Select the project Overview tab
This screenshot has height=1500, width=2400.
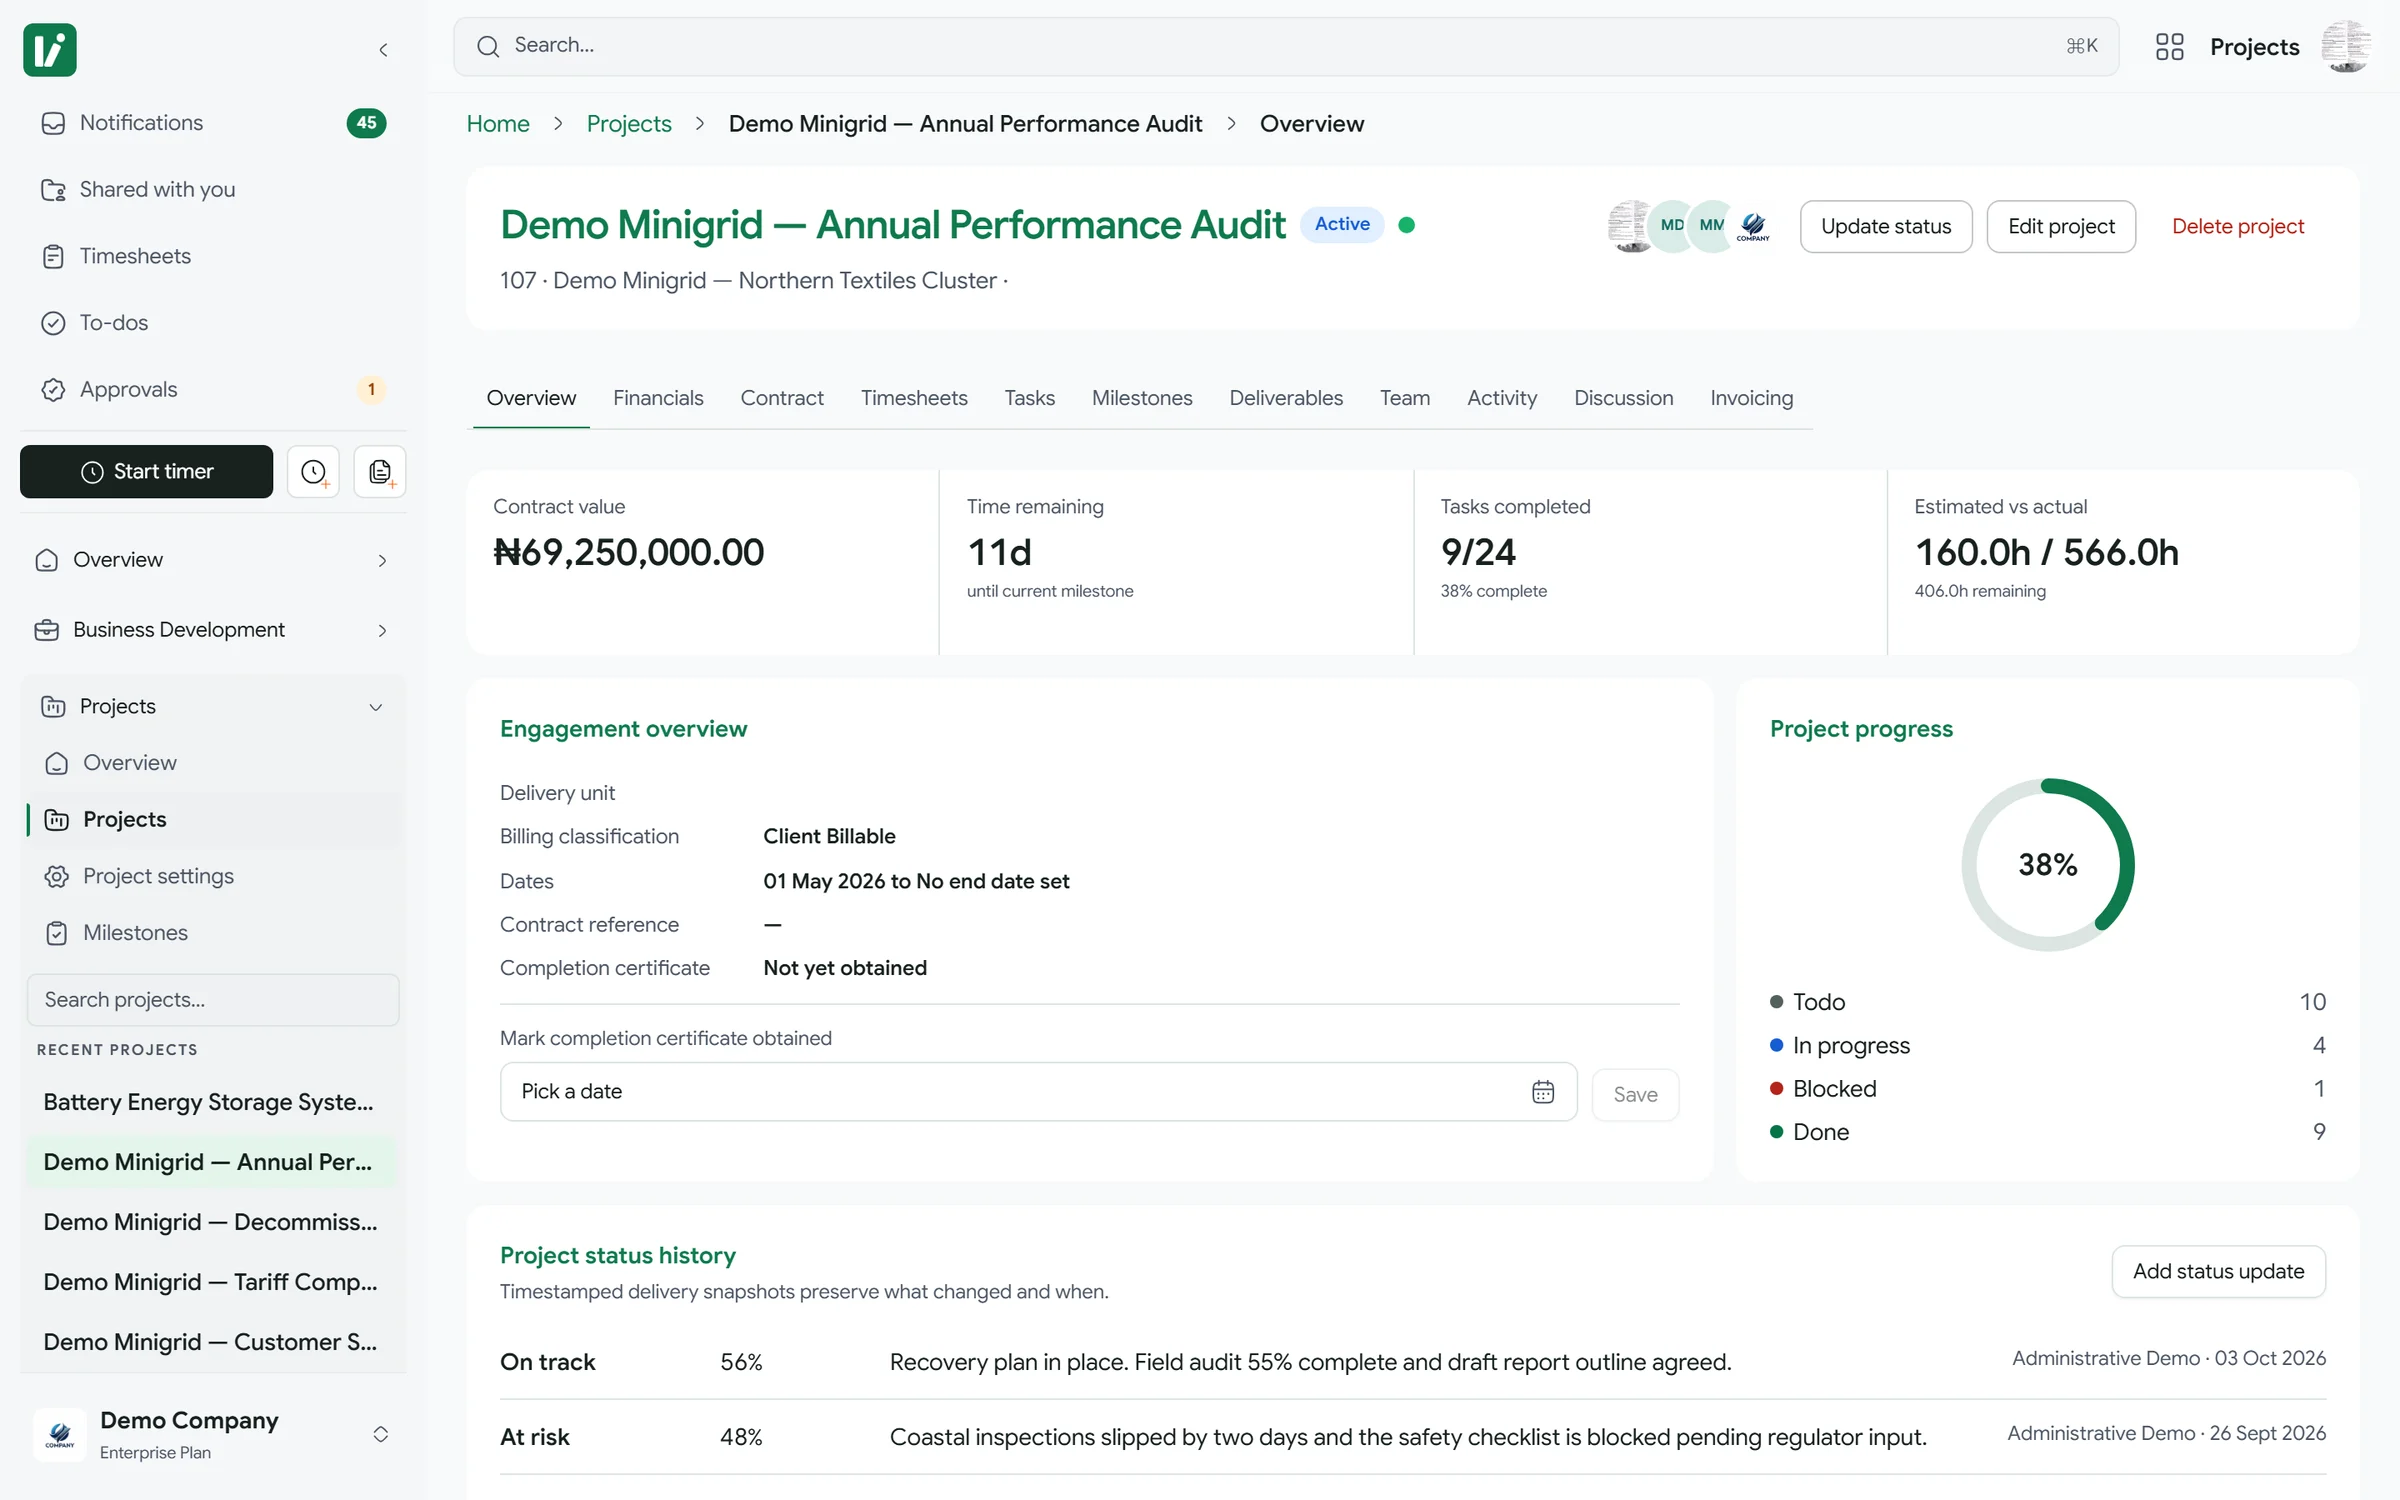[x=531, y=398]
